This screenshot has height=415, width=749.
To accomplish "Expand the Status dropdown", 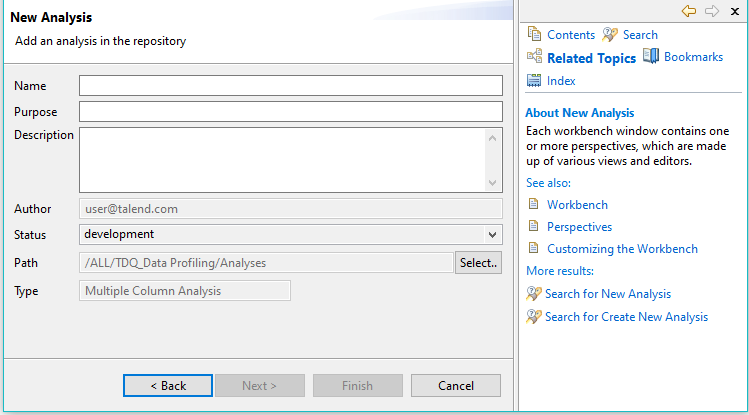I will (x=491, y=234).
